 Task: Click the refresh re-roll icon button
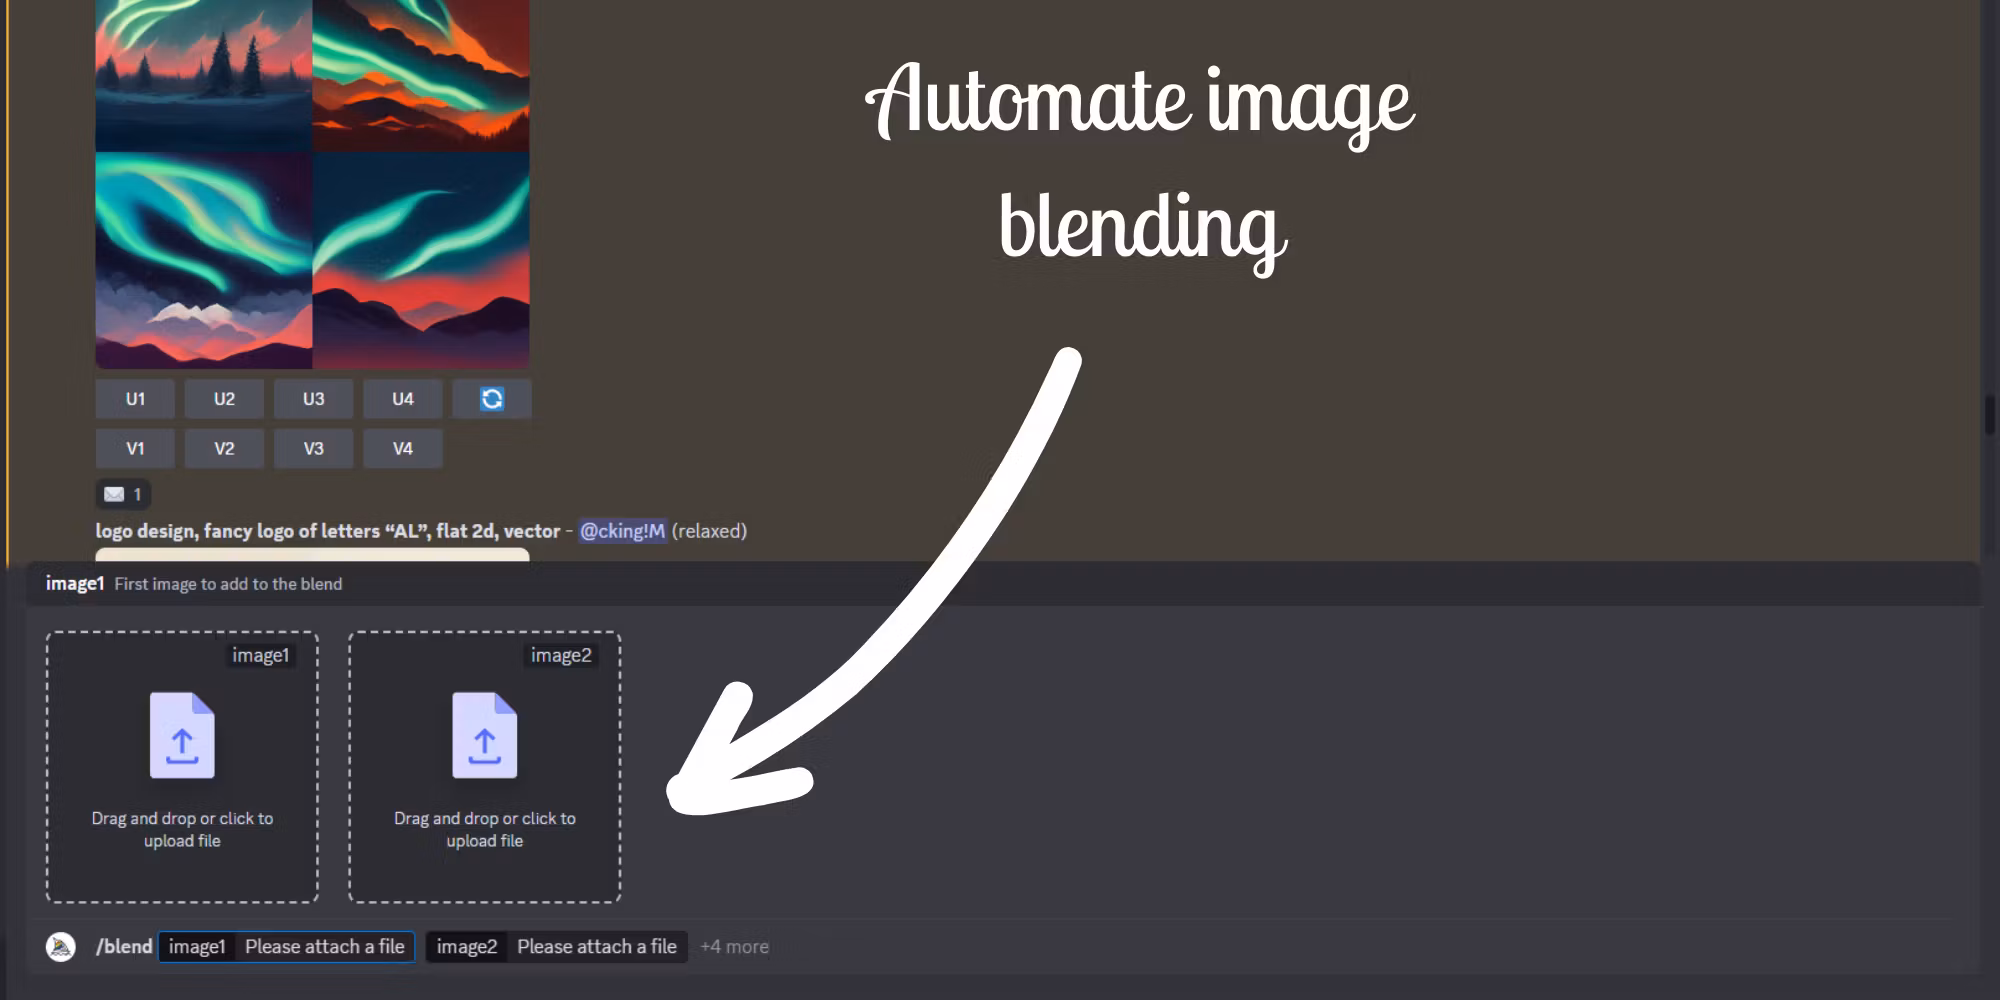point(491,399)
